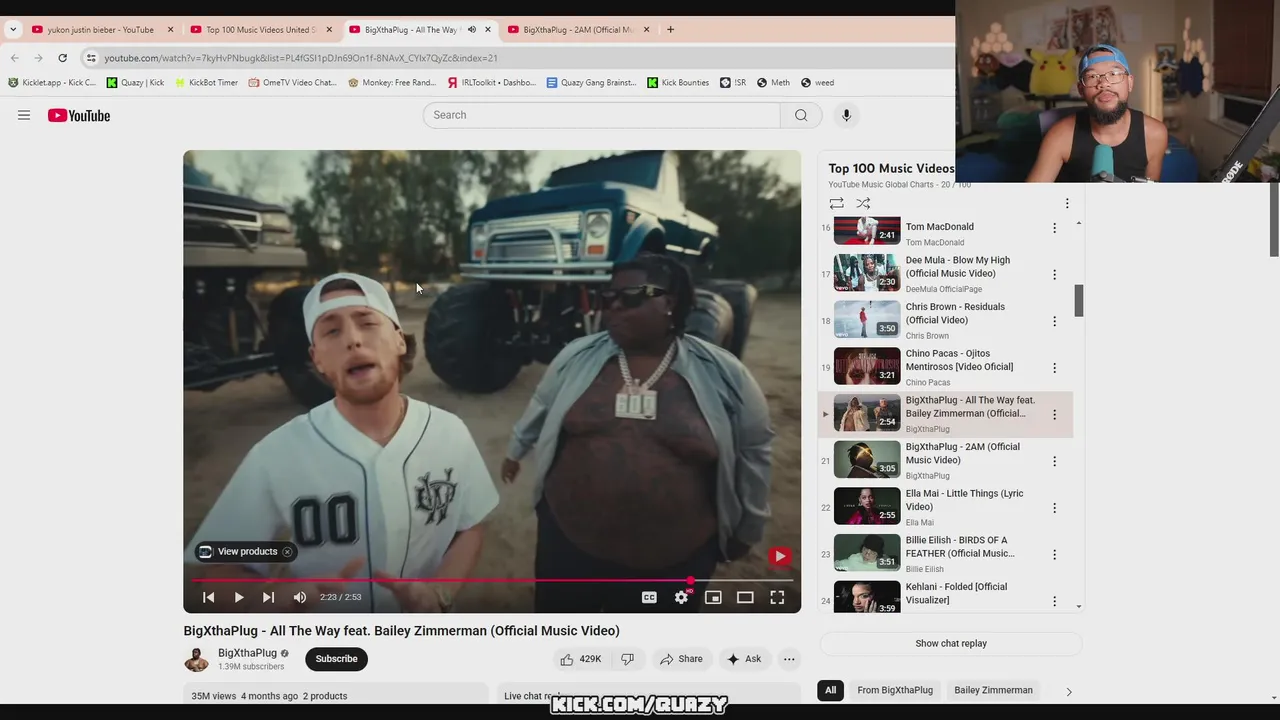Screen dimensions: 1280x720
Task: Open options for Chino Pacas Ojitos Mentirosos
Action: tap(1054, 368)
